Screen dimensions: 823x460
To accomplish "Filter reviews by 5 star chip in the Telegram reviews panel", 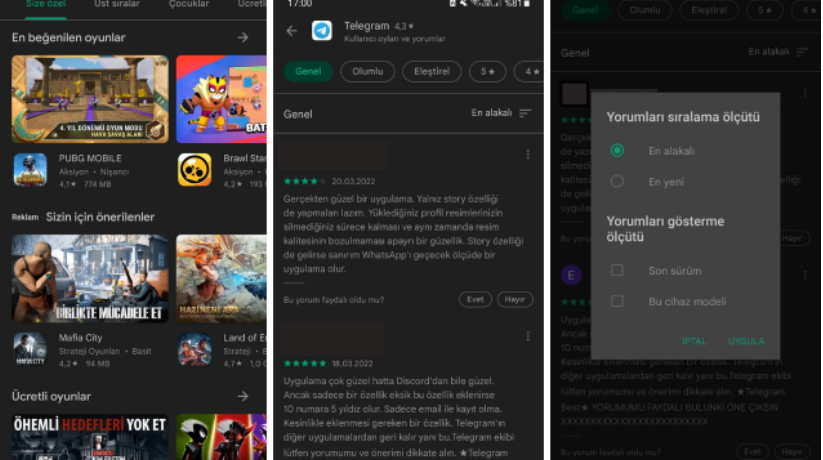I will click(488, 71).
